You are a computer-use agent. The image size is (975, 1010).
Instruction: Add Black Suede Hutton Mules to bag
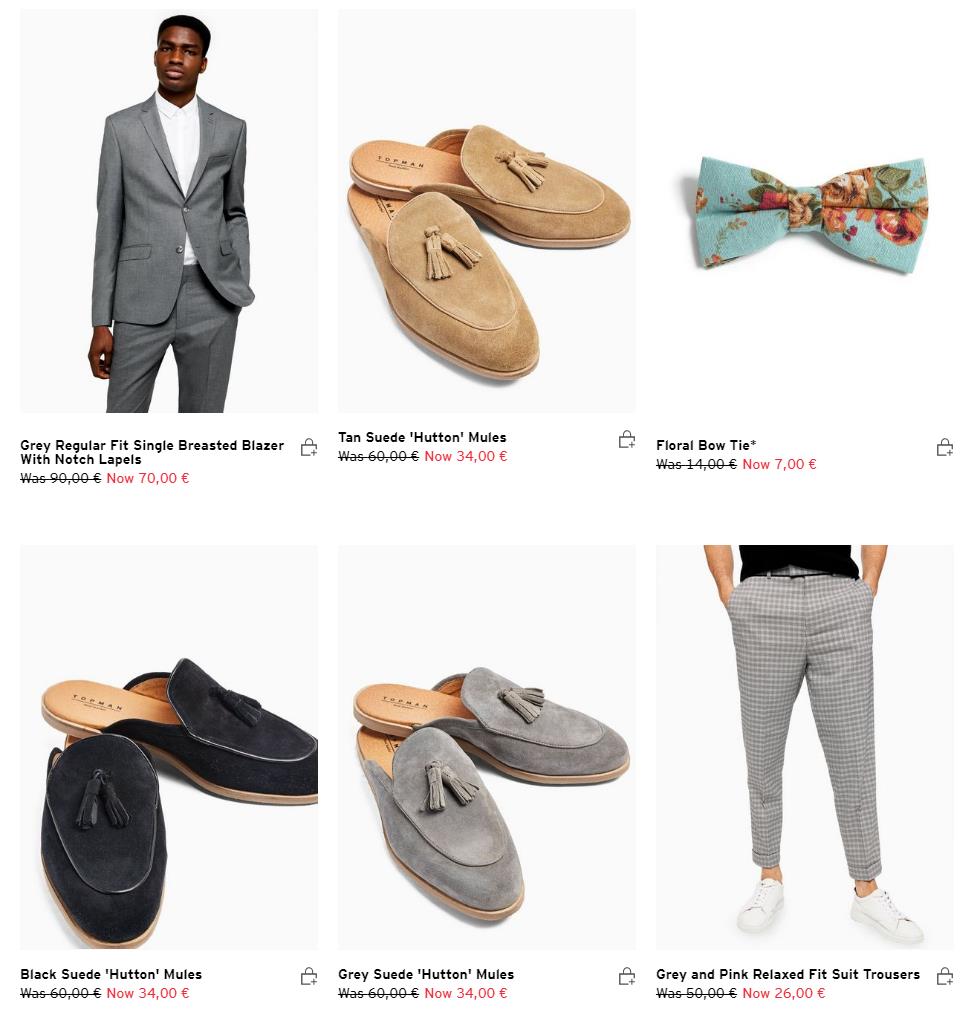coord(309,977)
